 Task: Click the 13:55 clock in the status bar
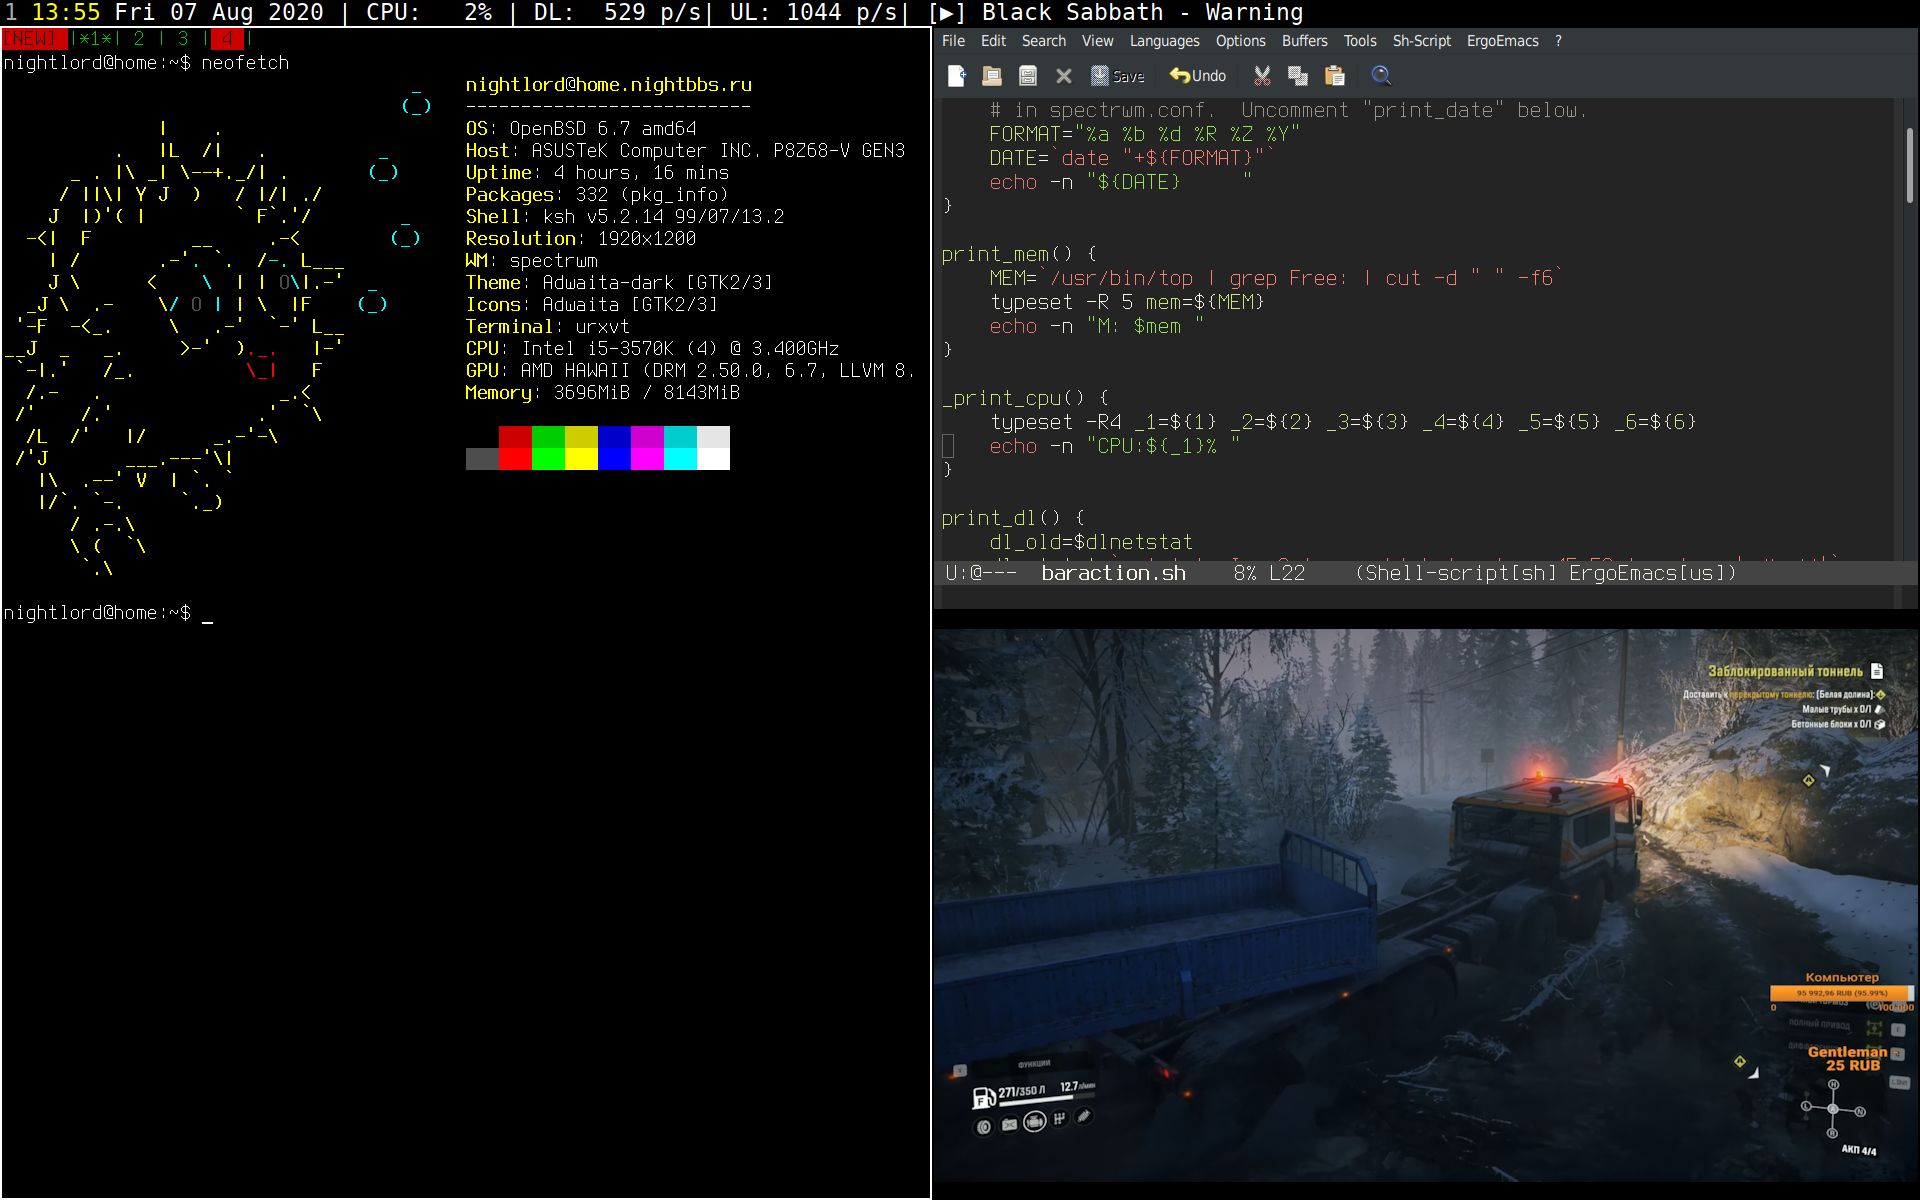66,13
